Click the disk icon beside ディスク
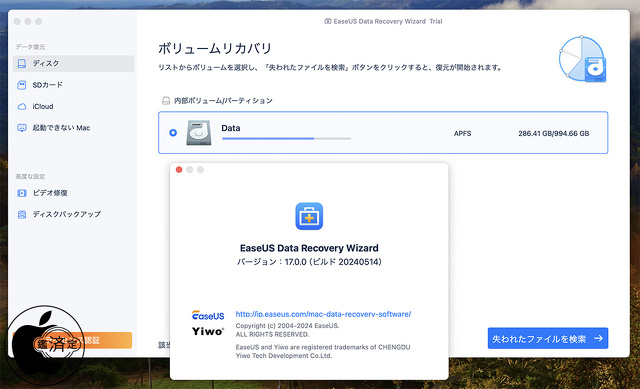This screenshot has width=640, height=389. (22, 63)
